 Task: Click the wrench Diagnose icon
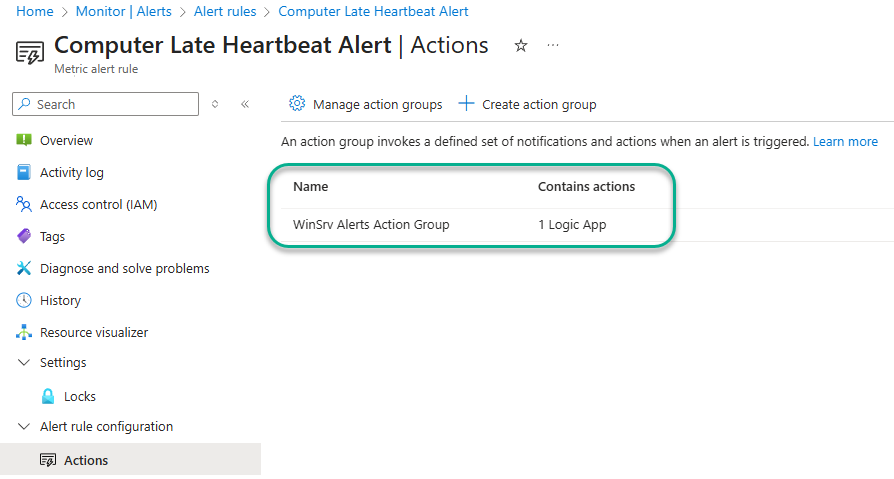[24, 268]
